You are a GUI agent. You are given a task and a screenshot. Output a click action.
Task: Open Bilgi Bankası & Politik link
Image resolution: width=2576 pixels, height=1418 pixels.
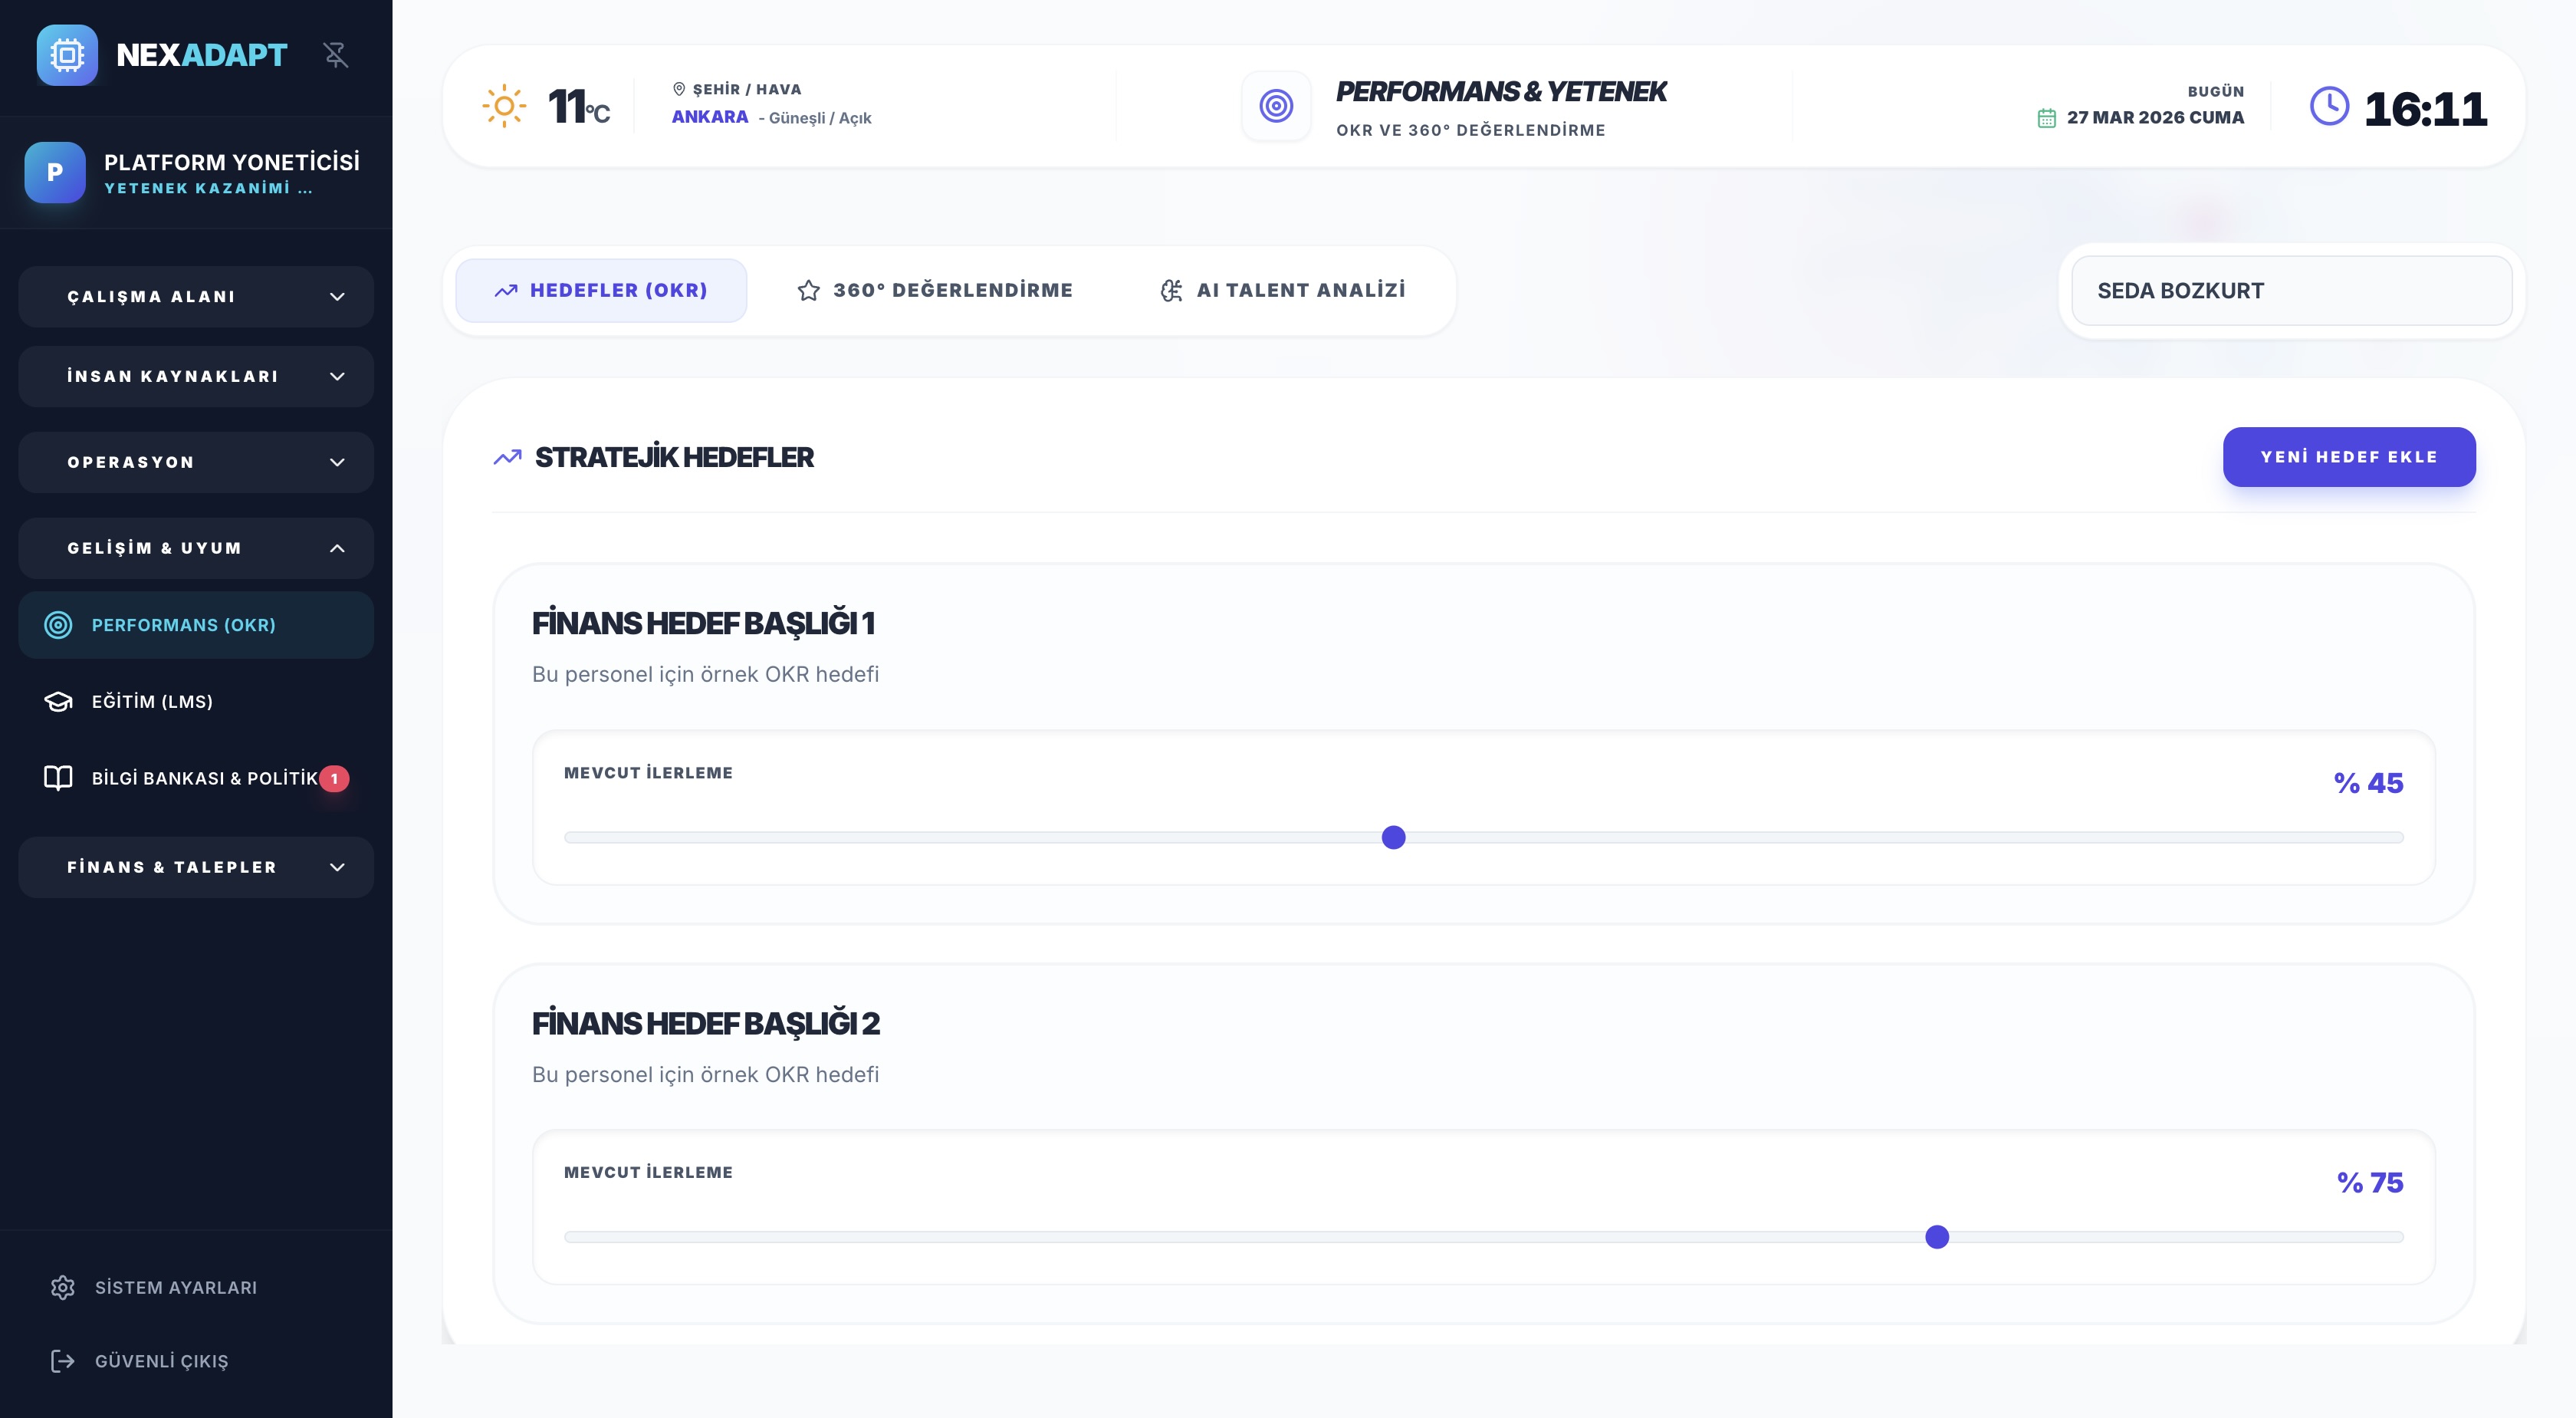click(204, 778)
